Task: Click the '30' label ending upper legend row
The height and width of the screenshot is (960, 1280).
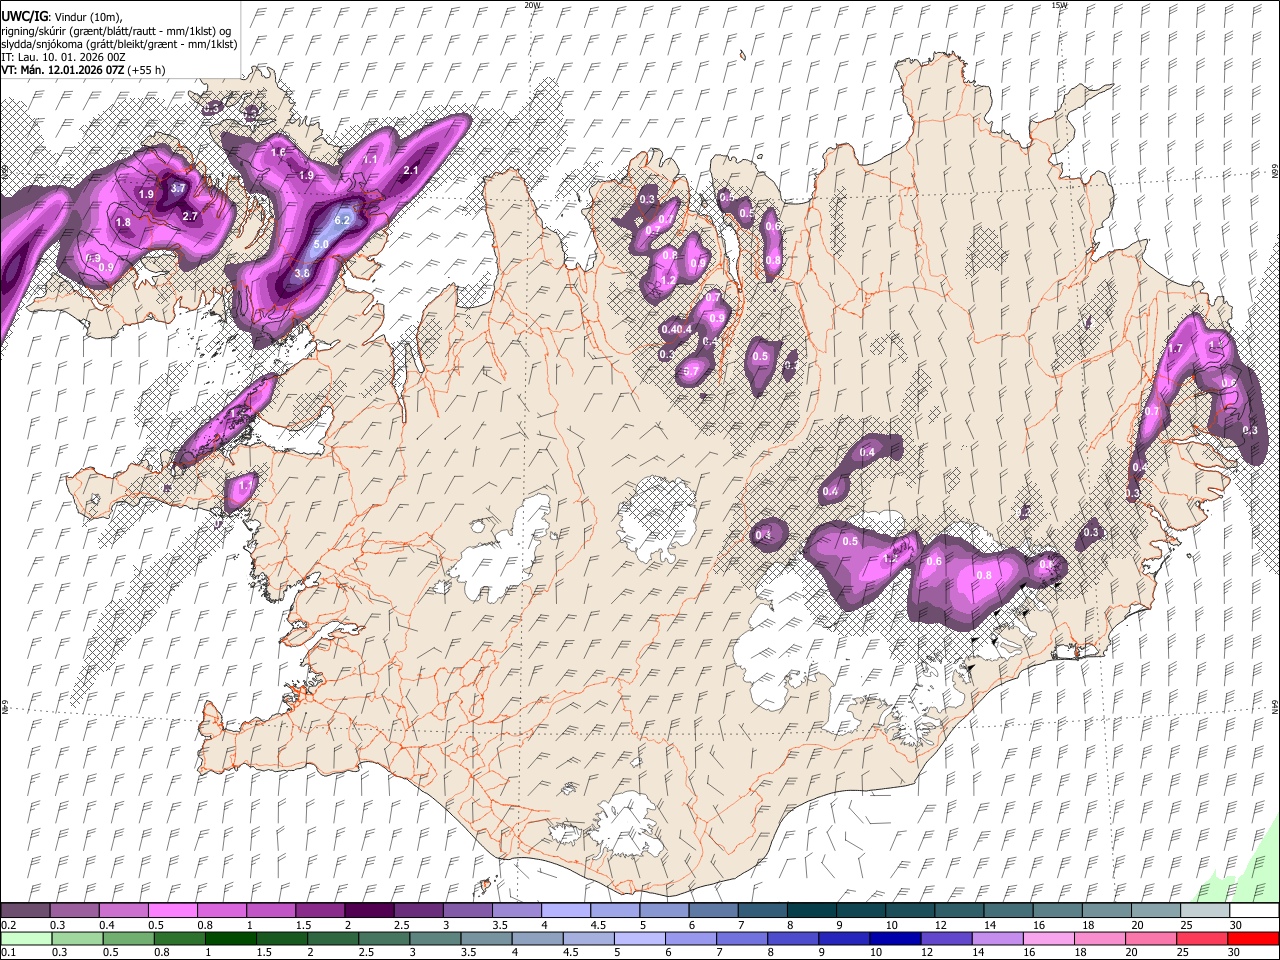Action: [x=1236, y=925]
